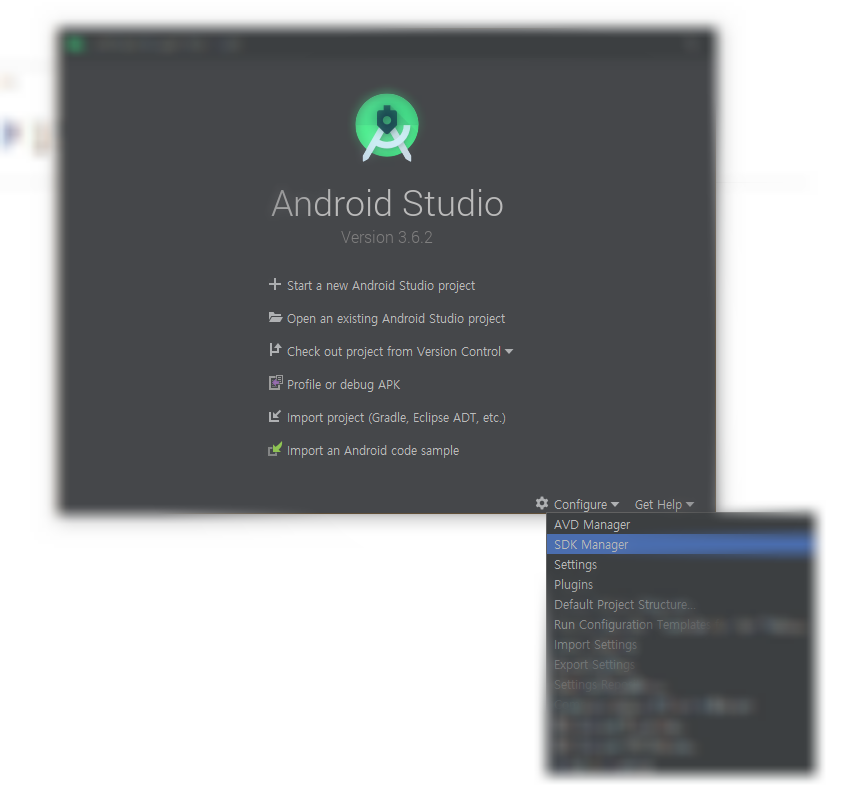Click the open folder icon
Screen dimensions: 856x807
click(x=275, y=317)
